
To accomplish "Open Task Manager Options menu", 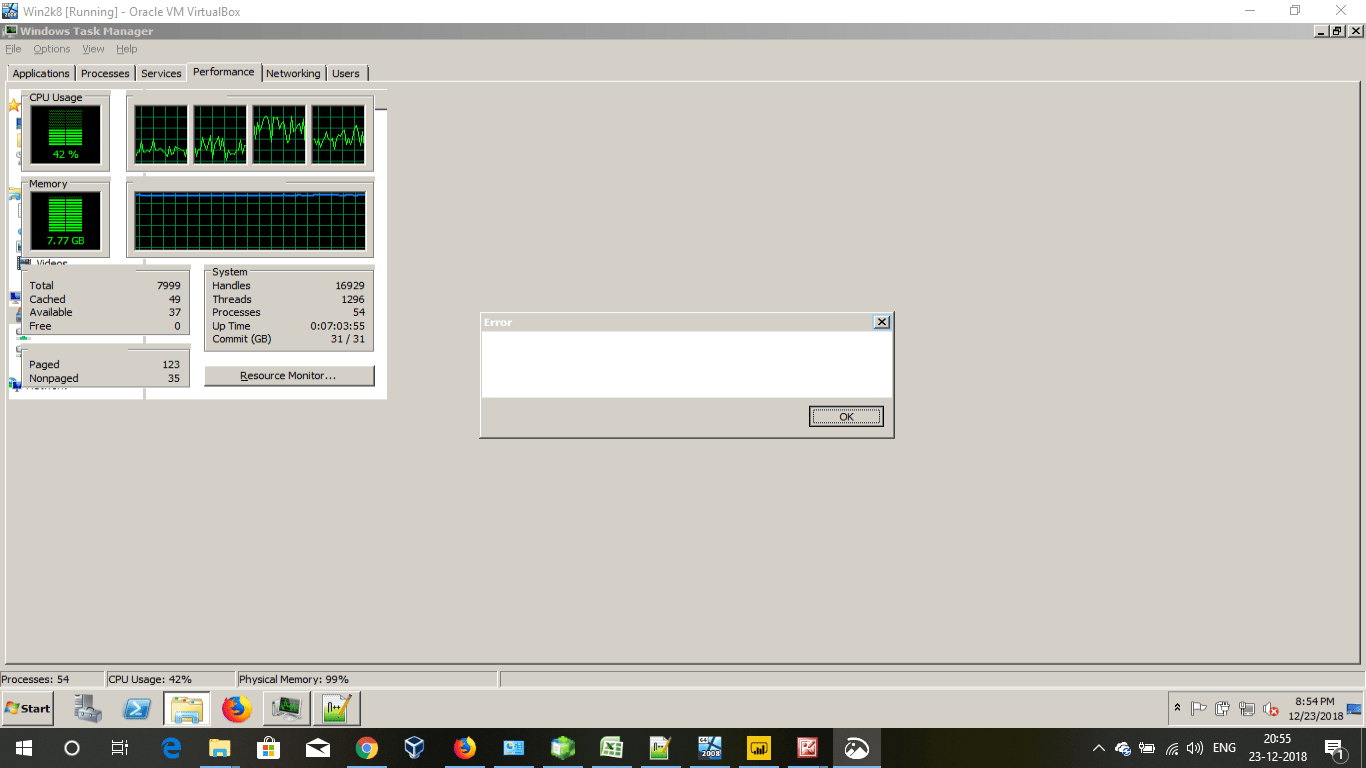I will pos(52,49).
